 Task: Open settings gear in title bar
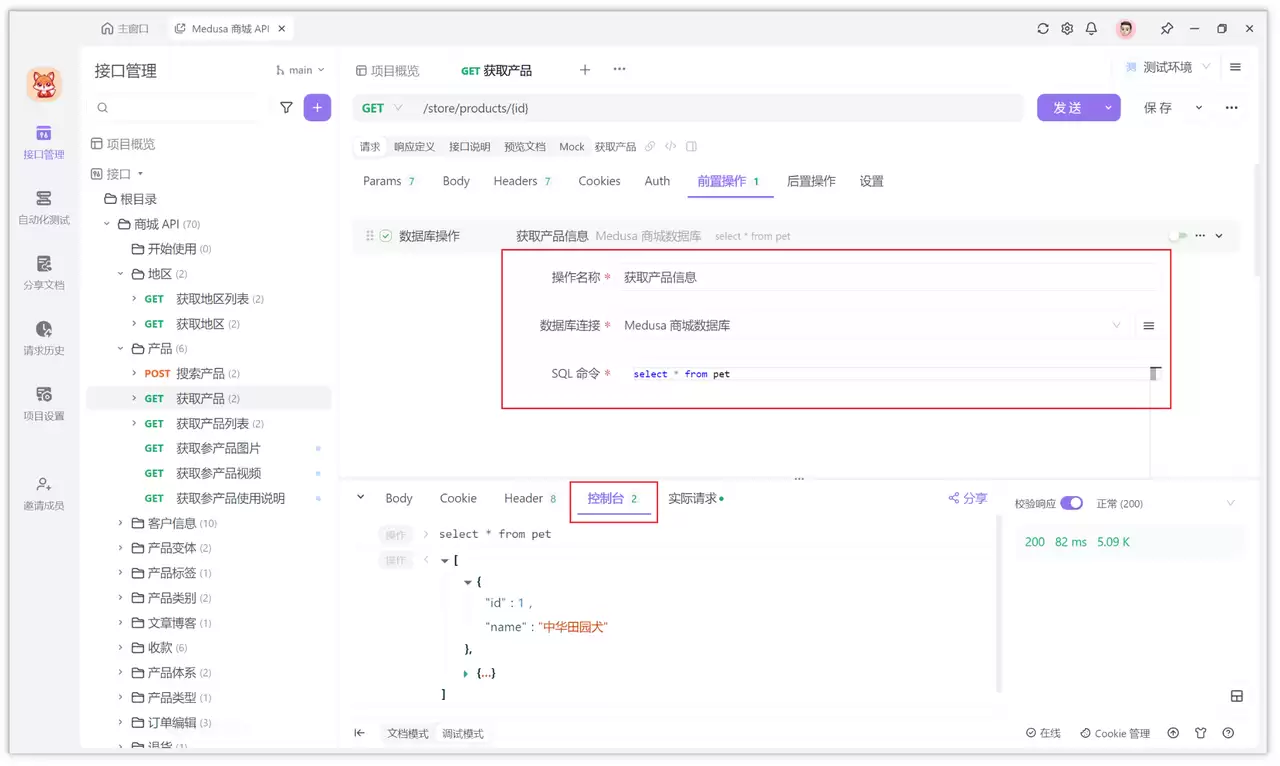(1067, 29)
